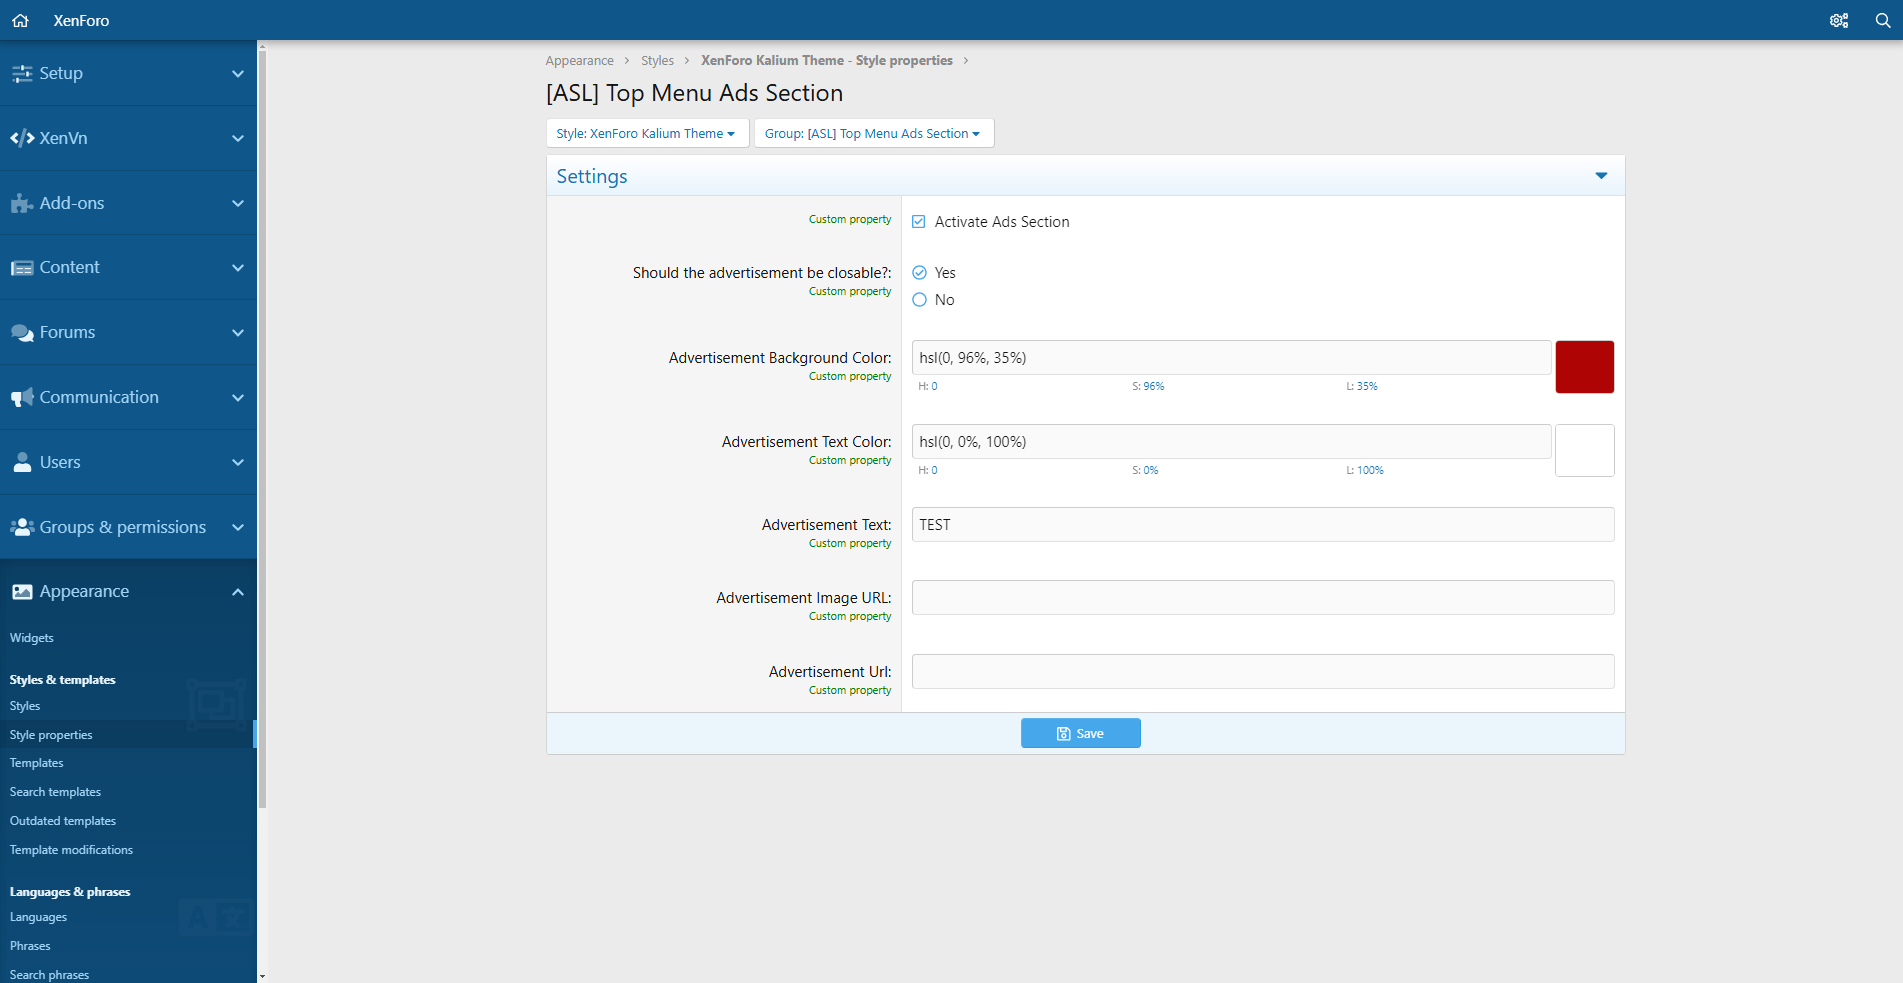Screen dimensions: 1903x983
Task: Click the XenVn code icon
Action: [x=22, y=138]
